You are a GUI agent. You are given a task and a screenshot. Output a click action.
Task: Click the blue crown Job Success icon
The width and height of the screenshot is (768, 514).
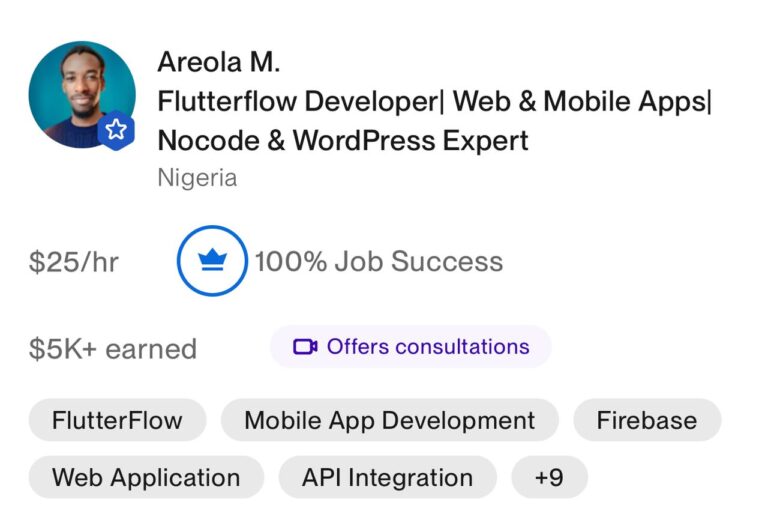tap(212, 261)
